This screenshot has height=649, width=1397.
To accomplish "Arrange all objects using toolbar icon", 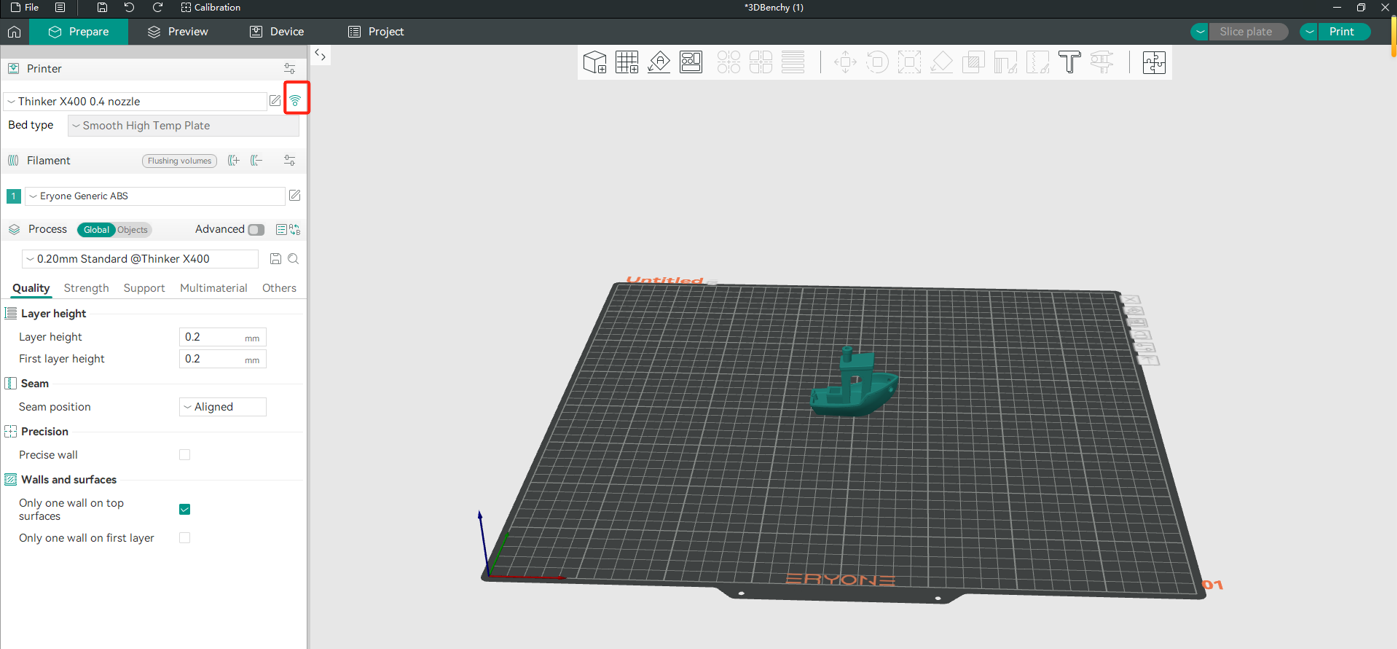I will tap(691, 62).
